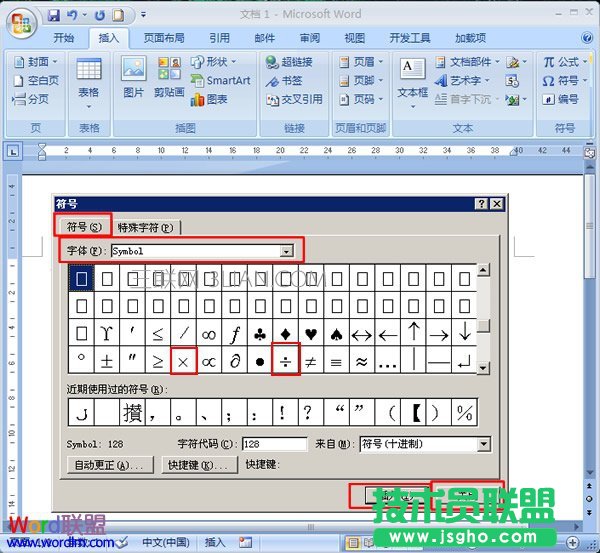Viewport: 600px width, 553px height.
Task: Open Word help question mark icon
Action: click(x=587, y=38)
